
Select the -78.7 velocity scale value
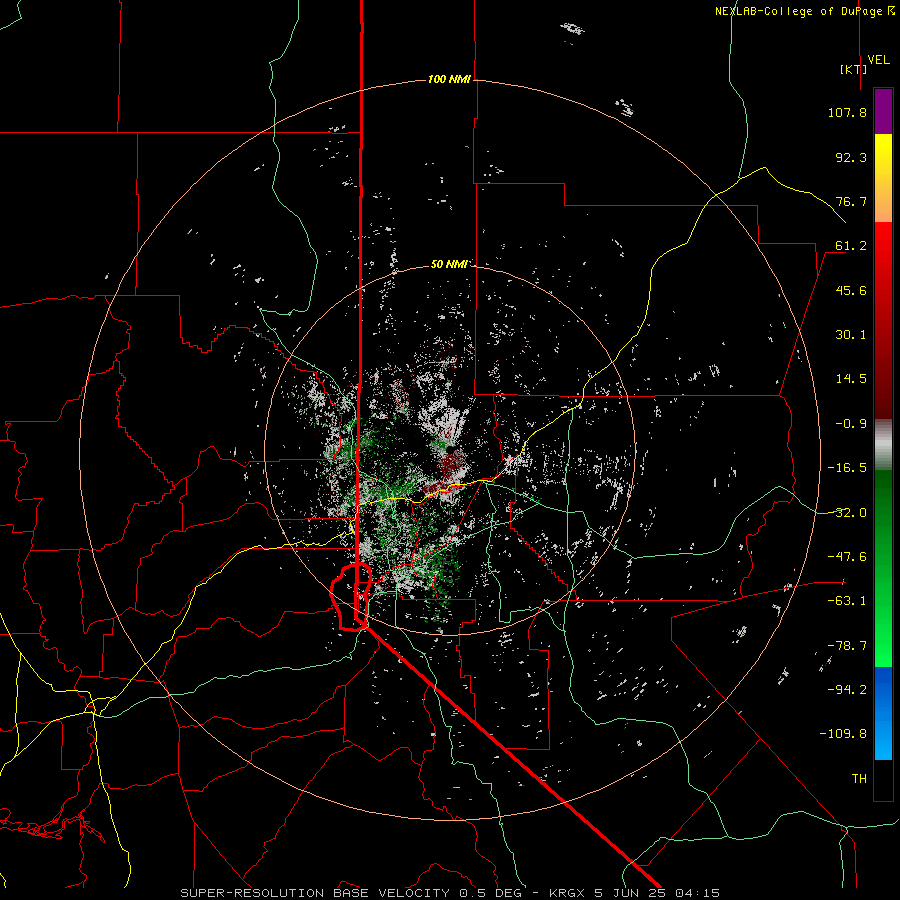click(x=847, y=646)
